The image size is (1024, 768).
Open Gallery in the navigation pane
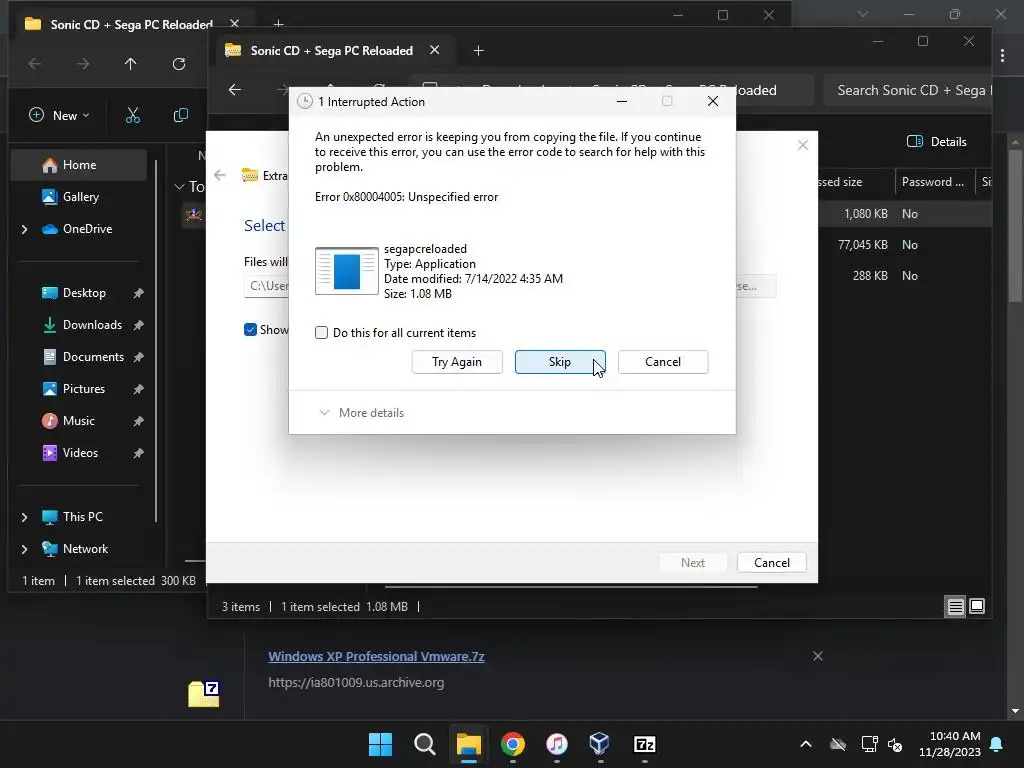pyautogui.click(x=80, y=197)
